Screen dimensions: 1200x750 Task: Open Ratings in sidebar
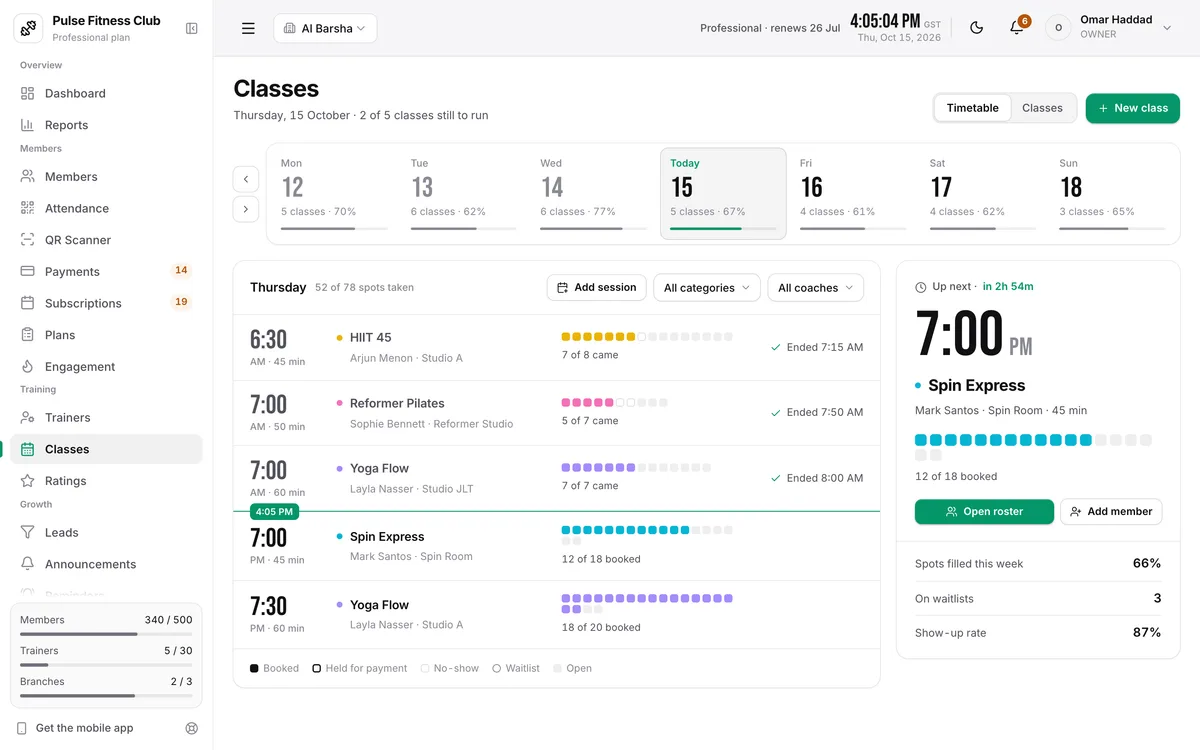106,481
